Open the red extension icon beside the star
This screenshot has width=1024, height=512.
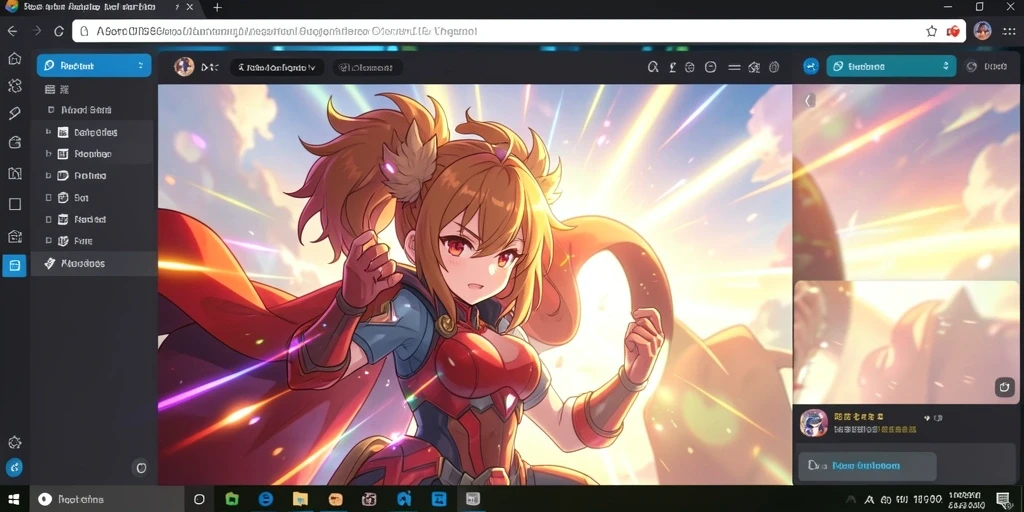coord(953,31)
